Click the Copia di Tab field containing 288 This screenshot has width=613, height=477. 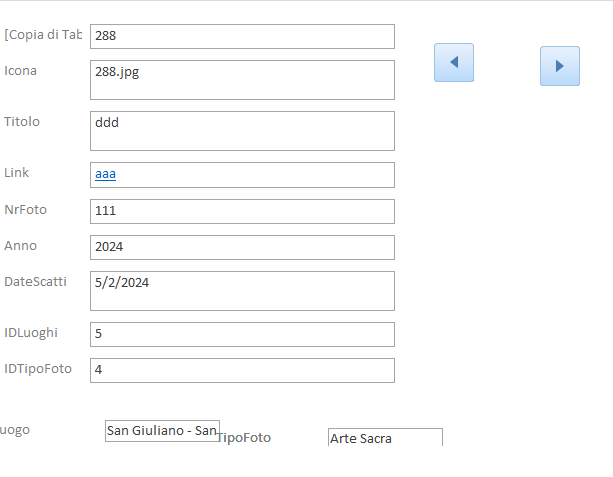click(242, 36)
